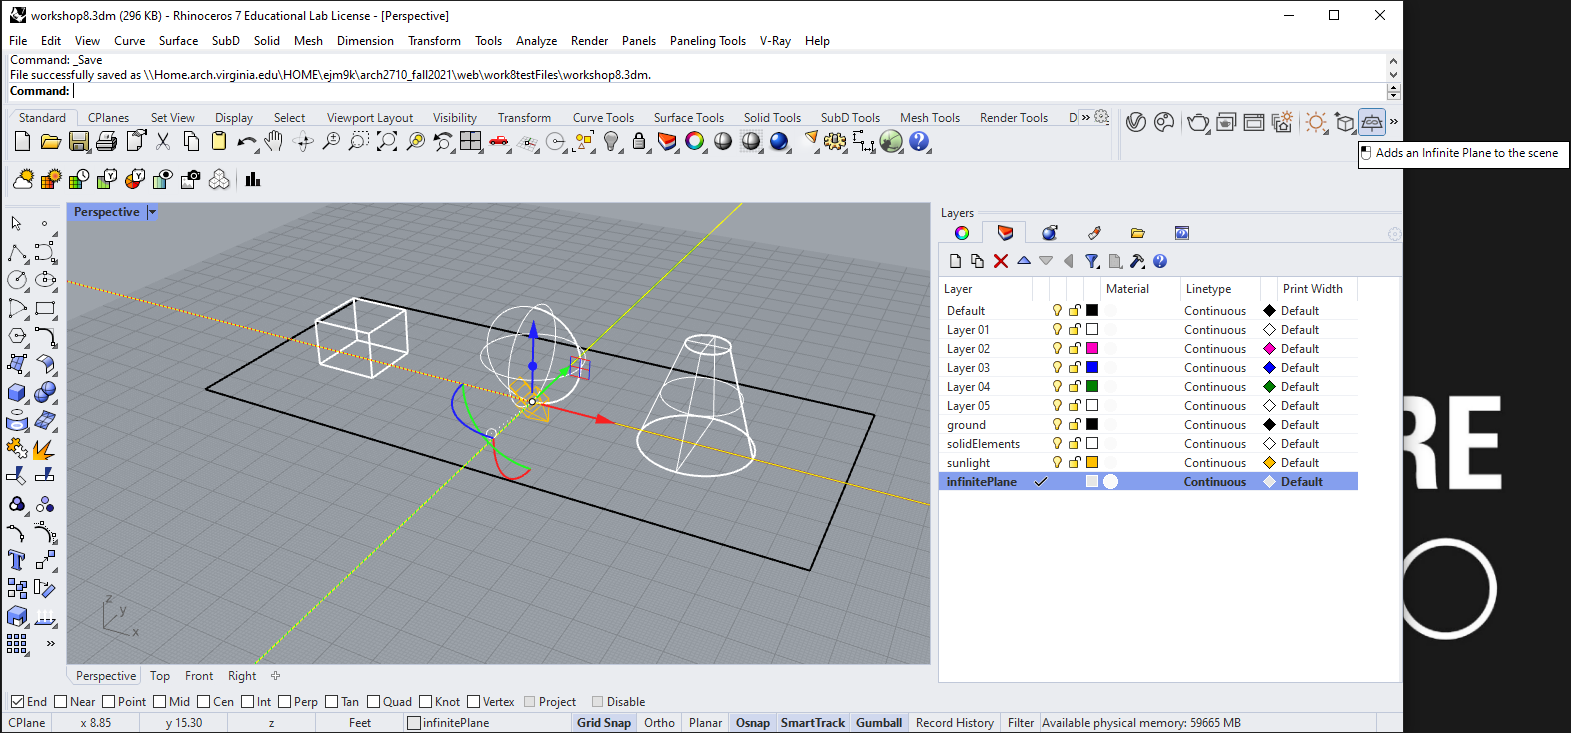This screenshot has width=1571, height=733.
Task: Save the model with the floppy disk icon
Action: coord(79,142)
